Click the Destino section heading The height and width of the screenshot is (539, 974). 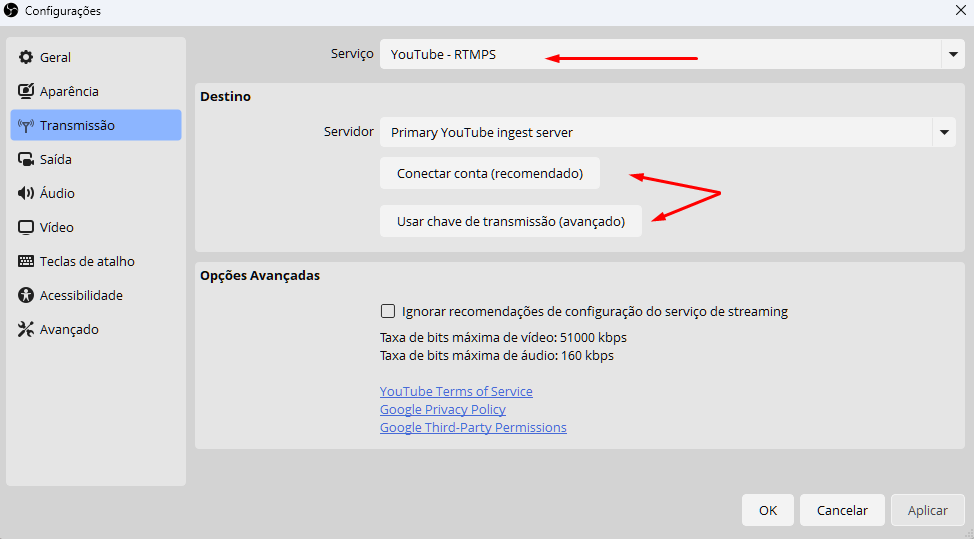pos(225,97)
